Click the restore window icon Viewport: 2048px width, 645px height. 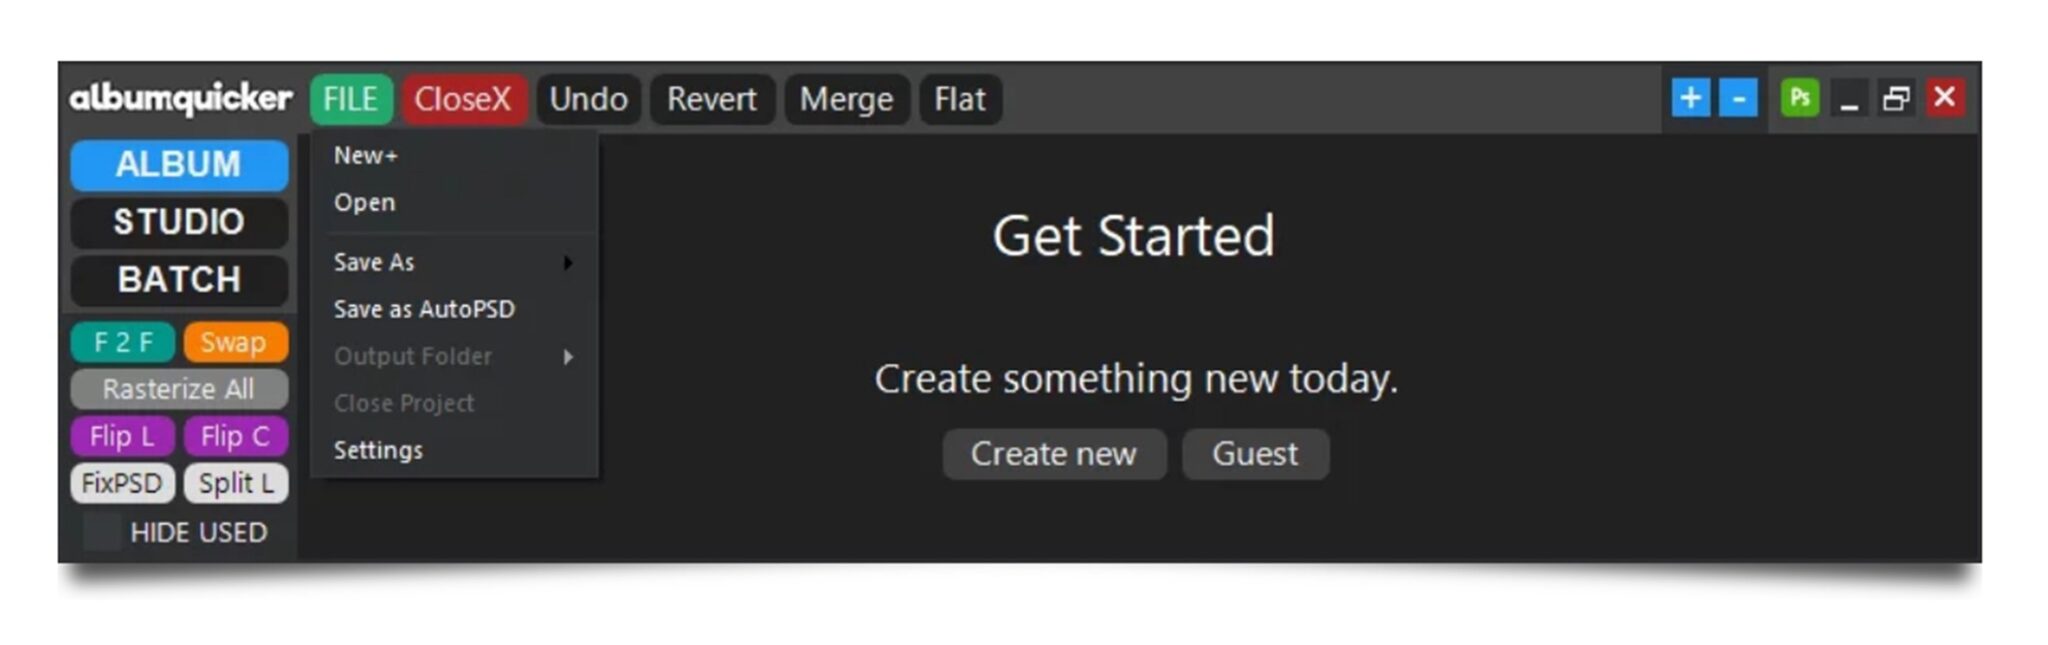(x=1896, y=98)
